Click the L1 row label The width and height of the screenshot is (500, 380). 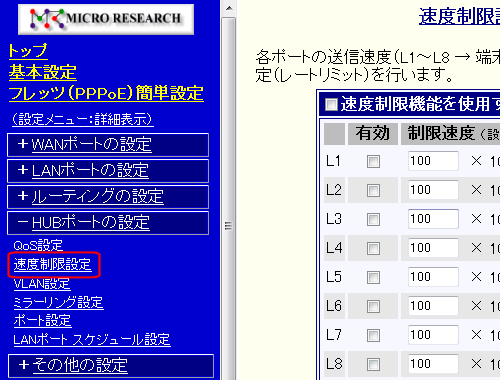(333, 161)
